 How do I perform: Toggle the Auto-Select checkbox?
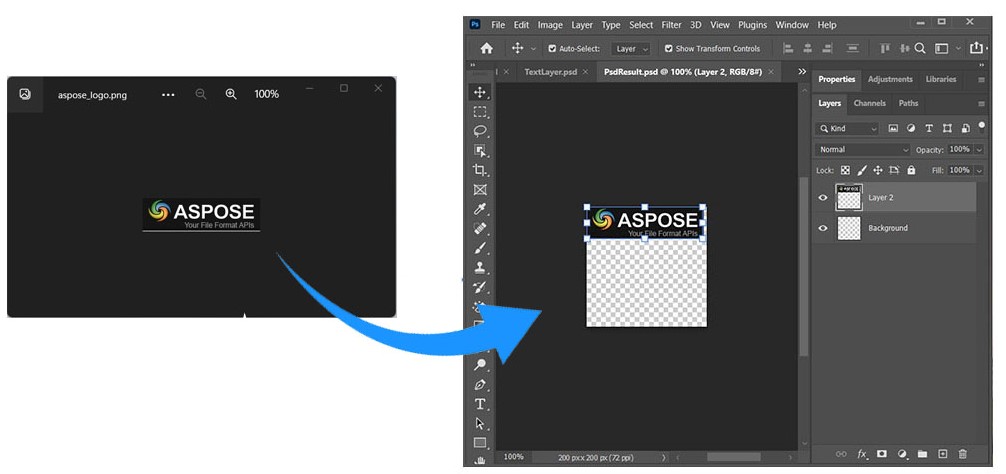[552, 48]
